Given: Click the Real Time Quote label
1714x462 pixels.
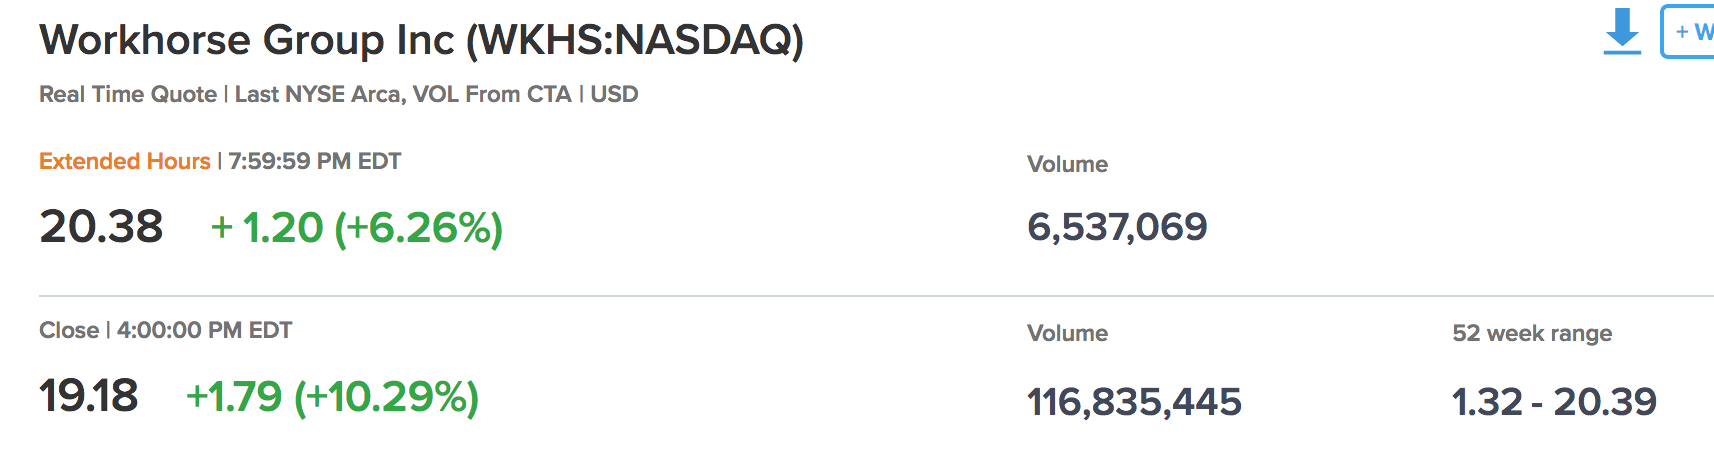Looking at the screenshot, I should tap(128, 94).
